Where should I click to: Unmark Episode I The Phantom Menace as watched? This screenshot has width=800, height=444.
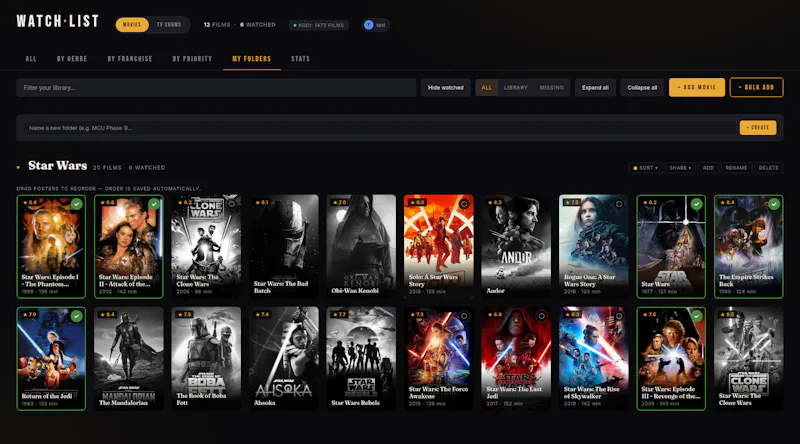tap(77, 204)
